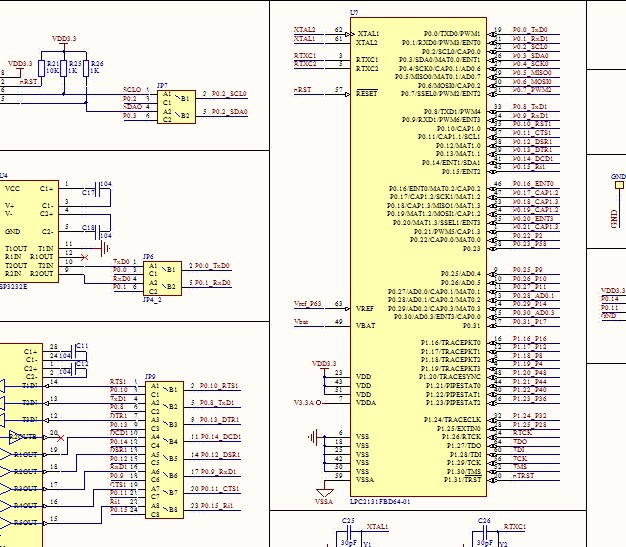The image size is (626, 547).
Task: Click the DTR1 input label on JP9
Action: [118, 416]
